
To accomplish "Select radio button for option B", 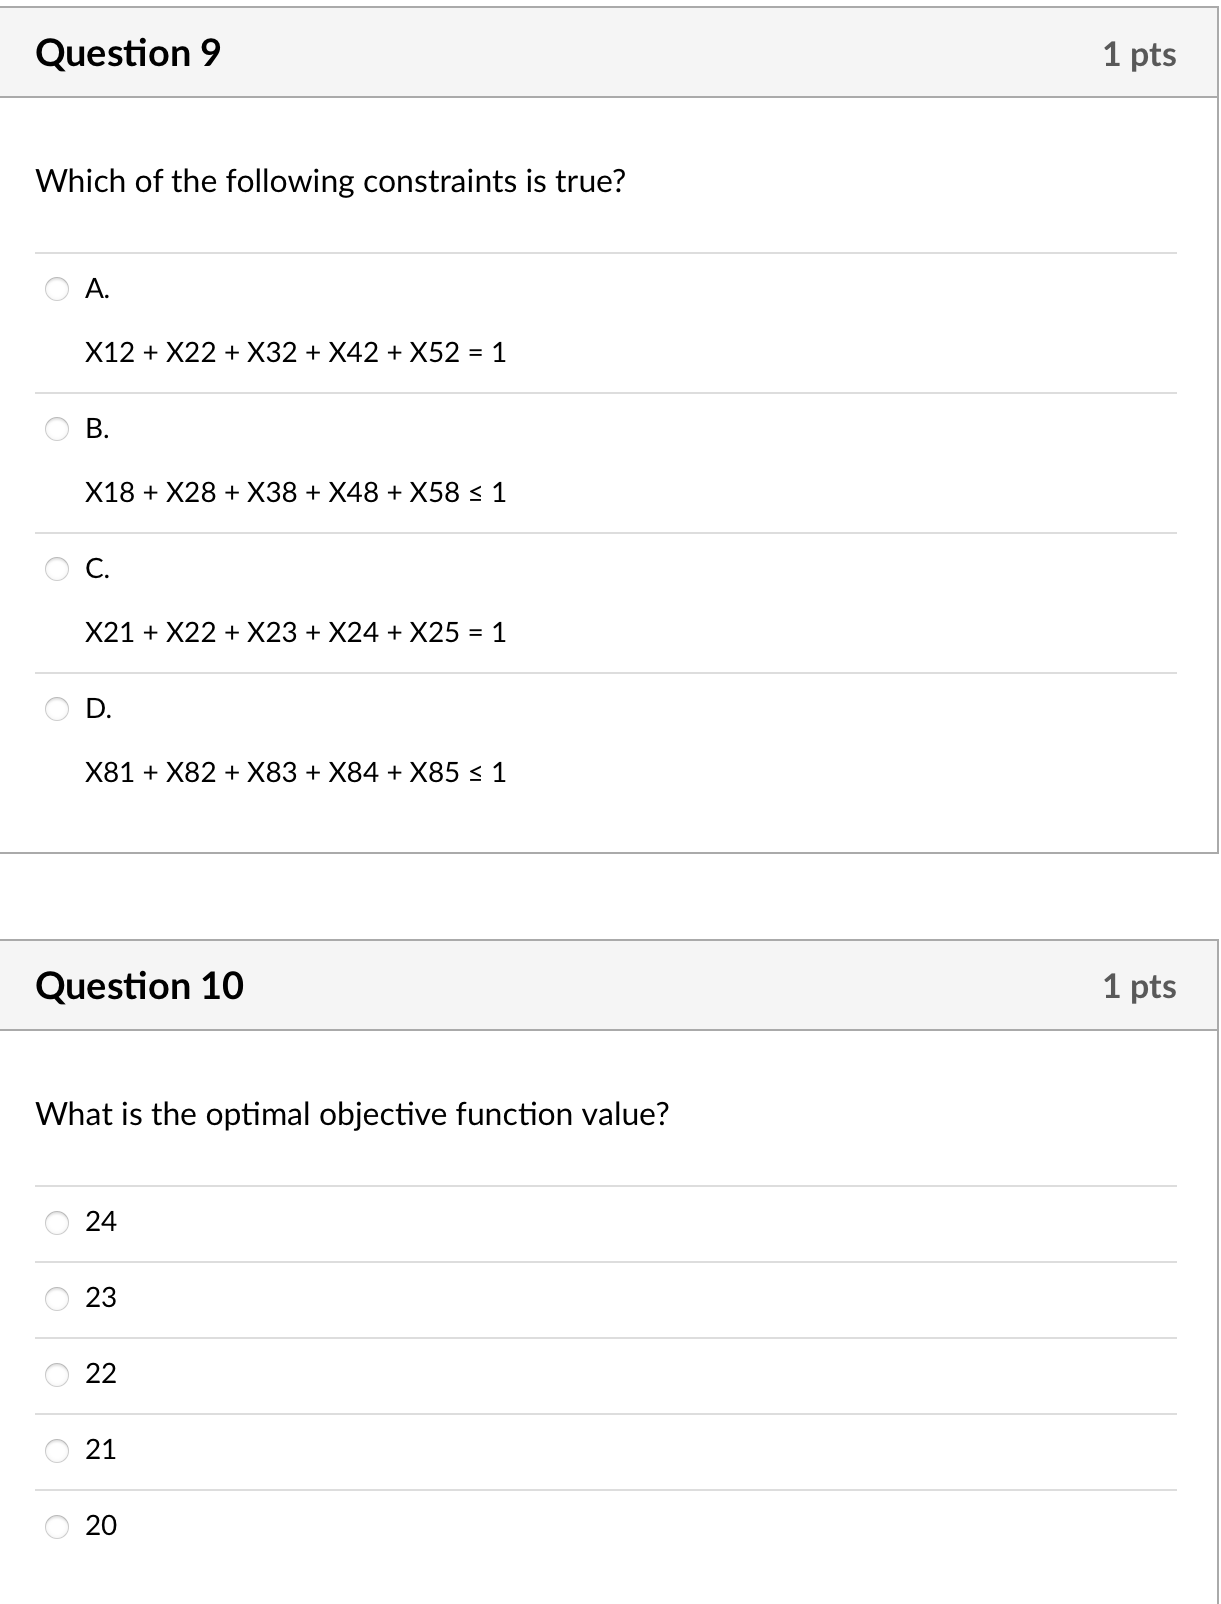I will pos(58,429).
